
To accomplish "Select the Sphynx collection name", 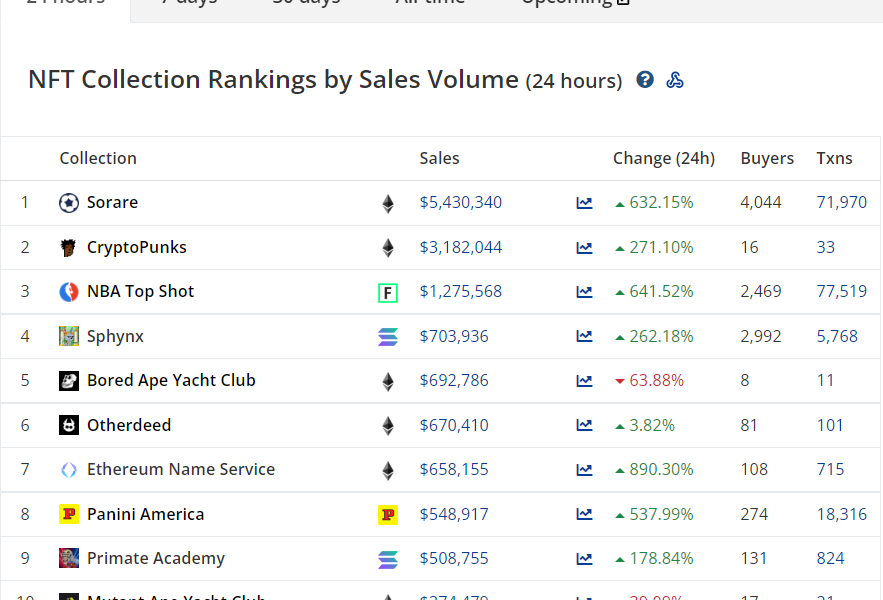I will (115, 336).
